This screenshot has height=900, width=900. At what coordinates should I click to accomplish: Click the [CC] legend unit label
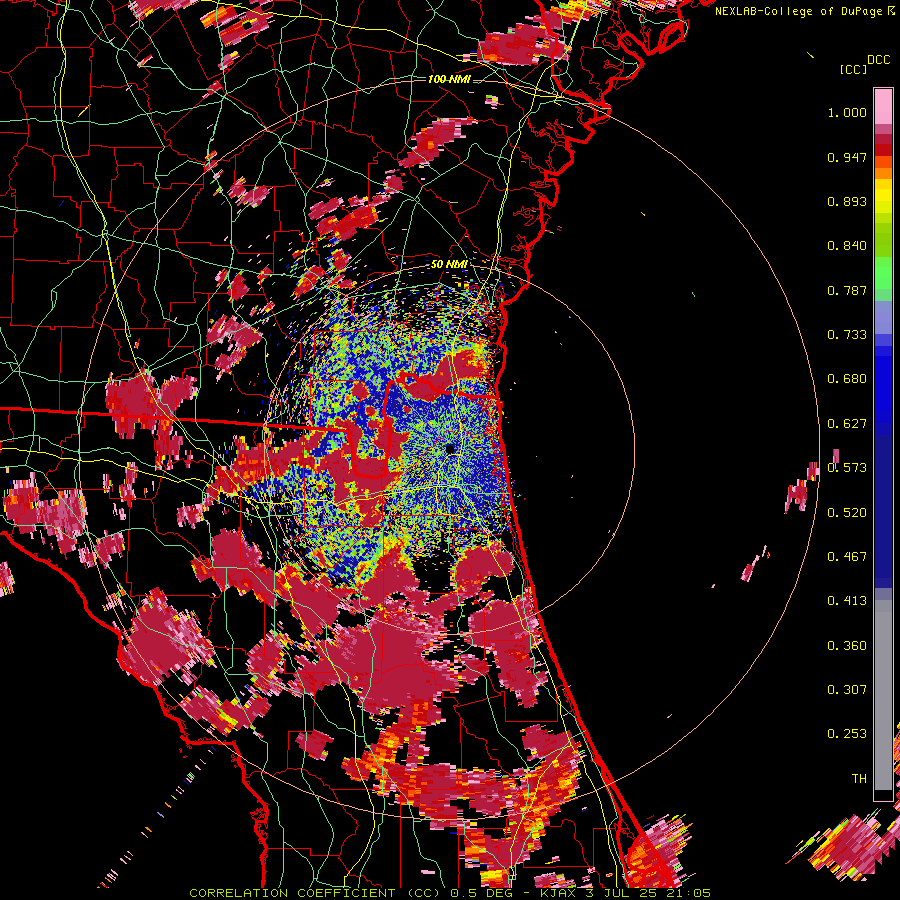pos(853,69)
